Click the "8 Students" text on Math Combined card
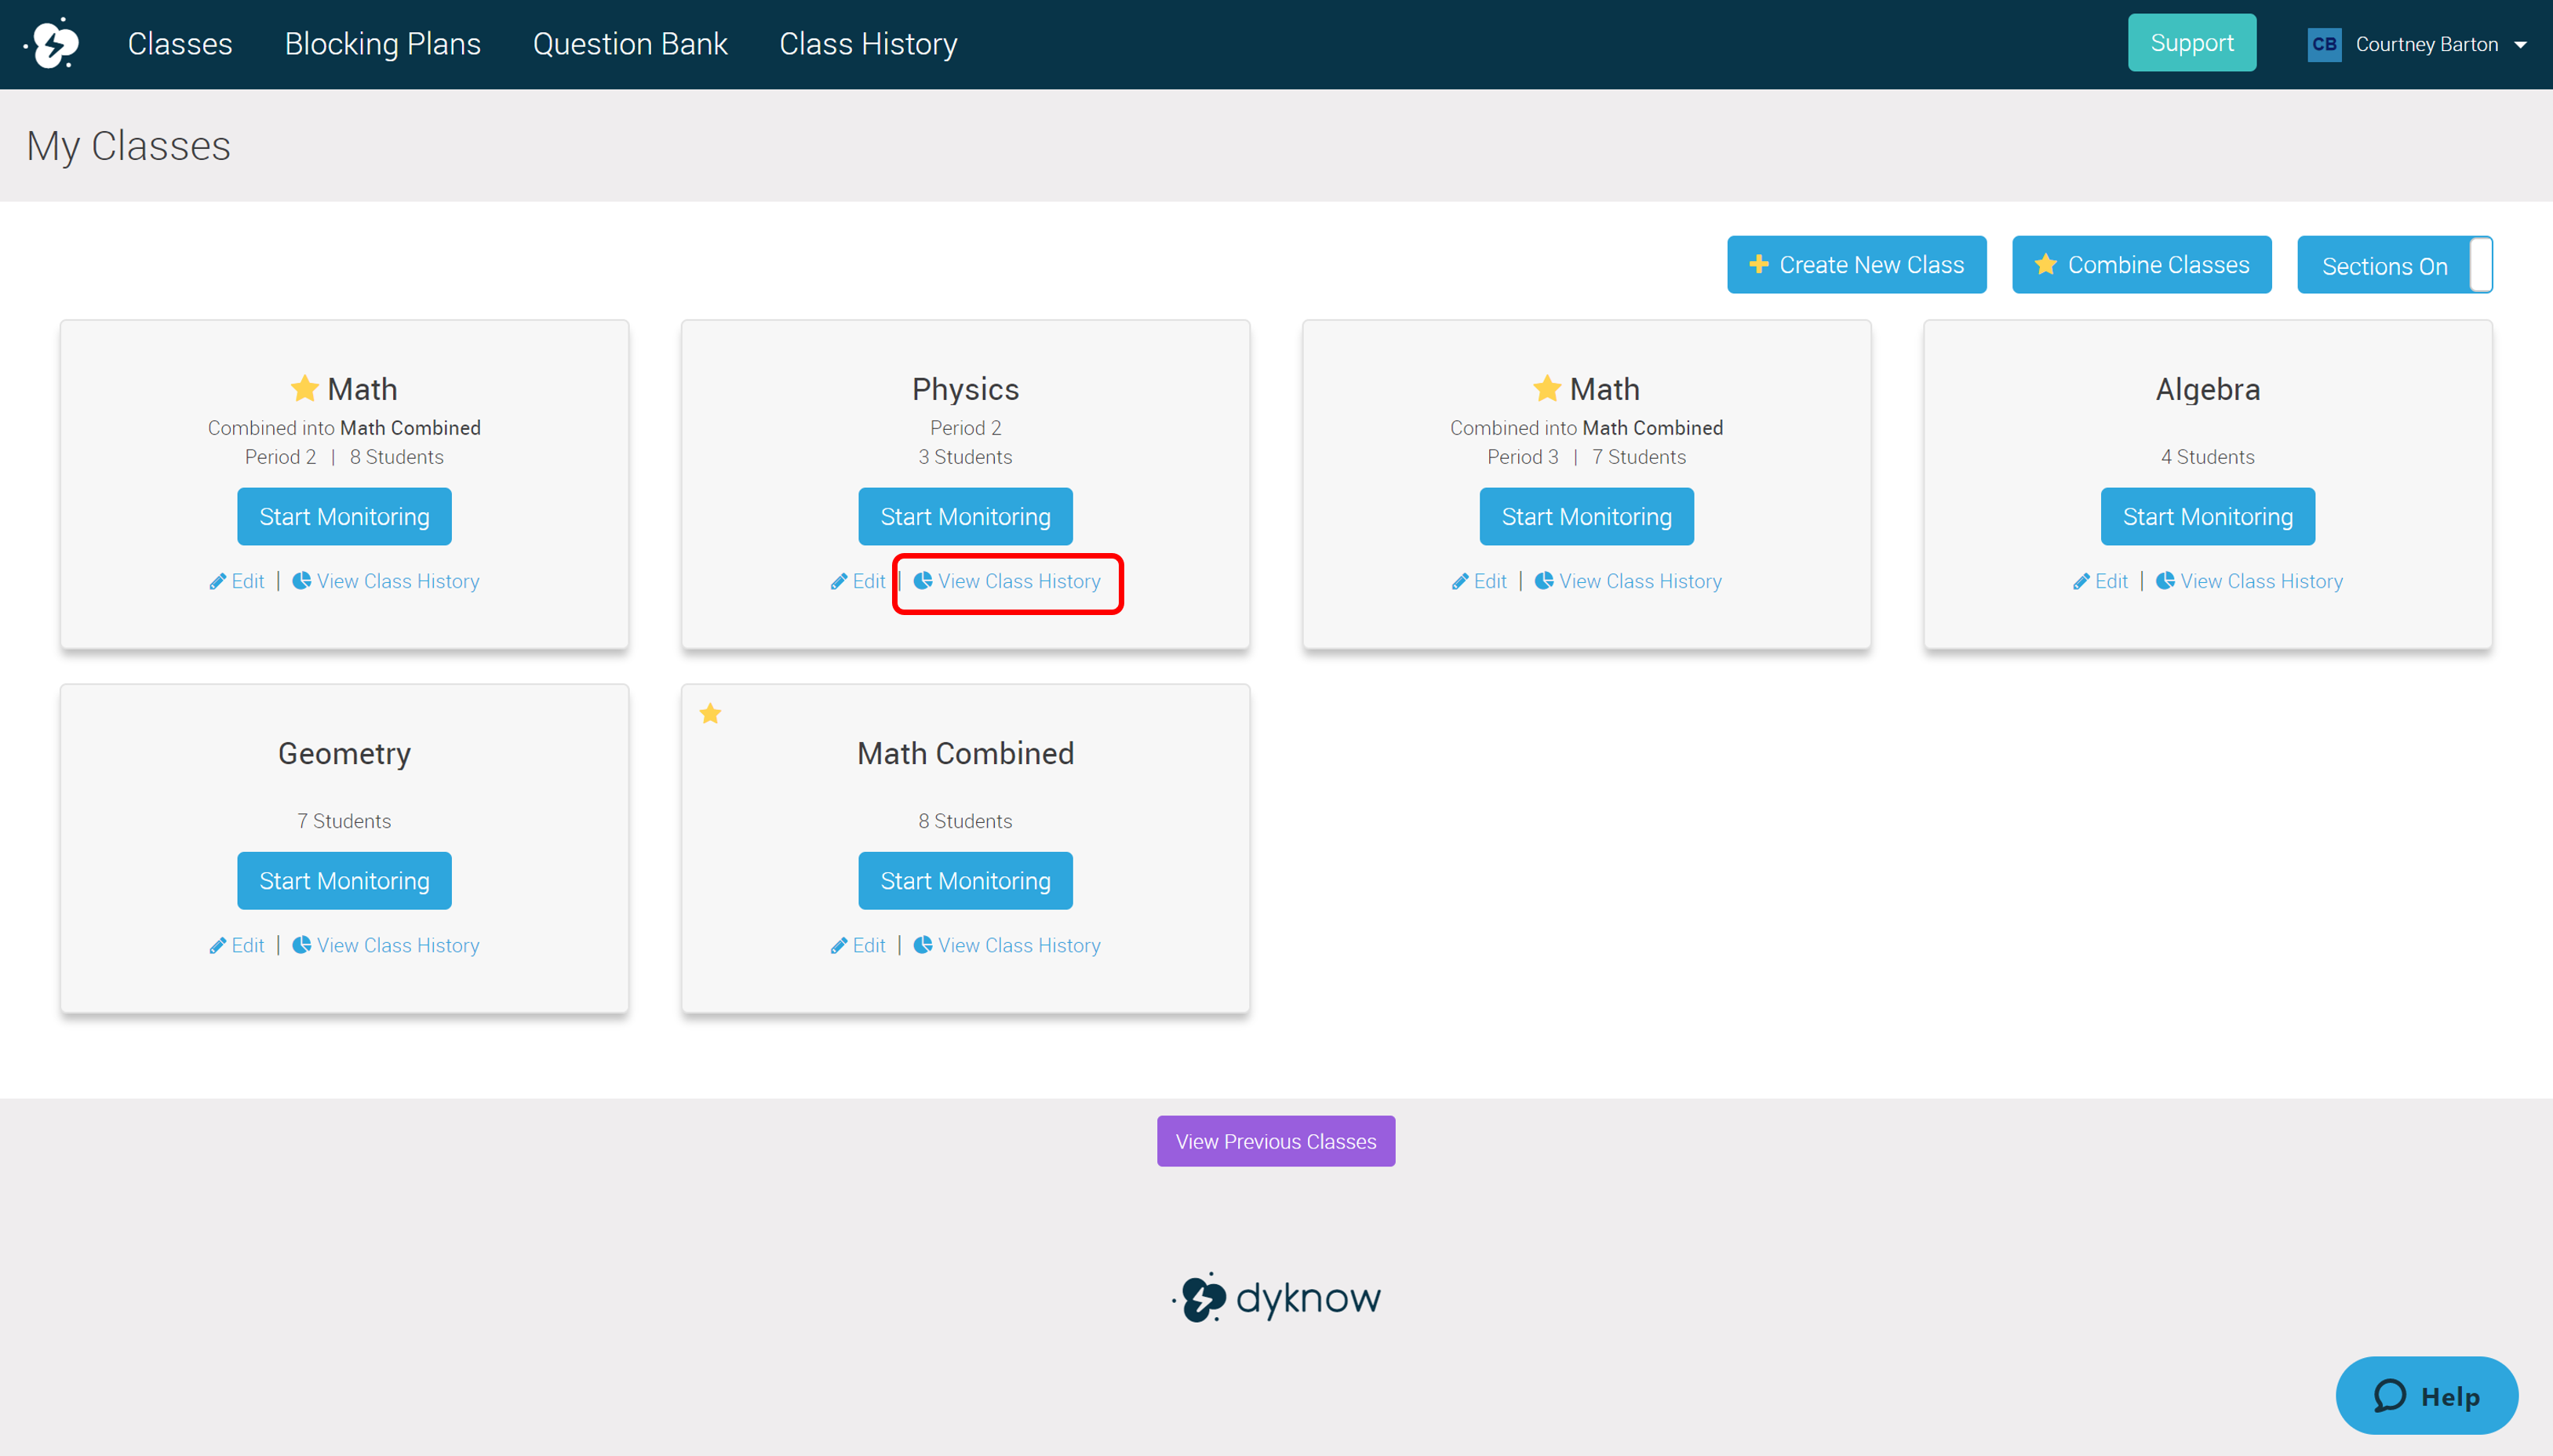 [965, 821]
